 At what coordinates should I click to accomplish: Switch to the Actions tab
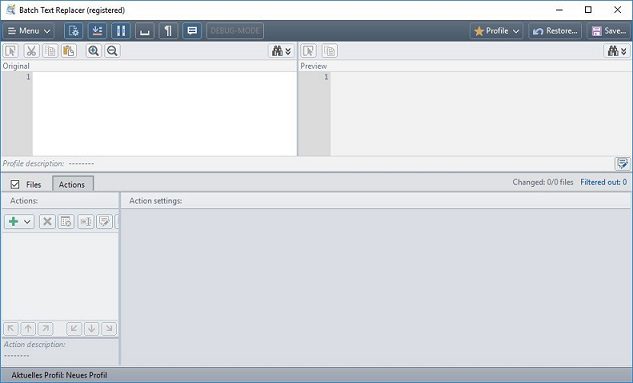(x=73, y=184)
